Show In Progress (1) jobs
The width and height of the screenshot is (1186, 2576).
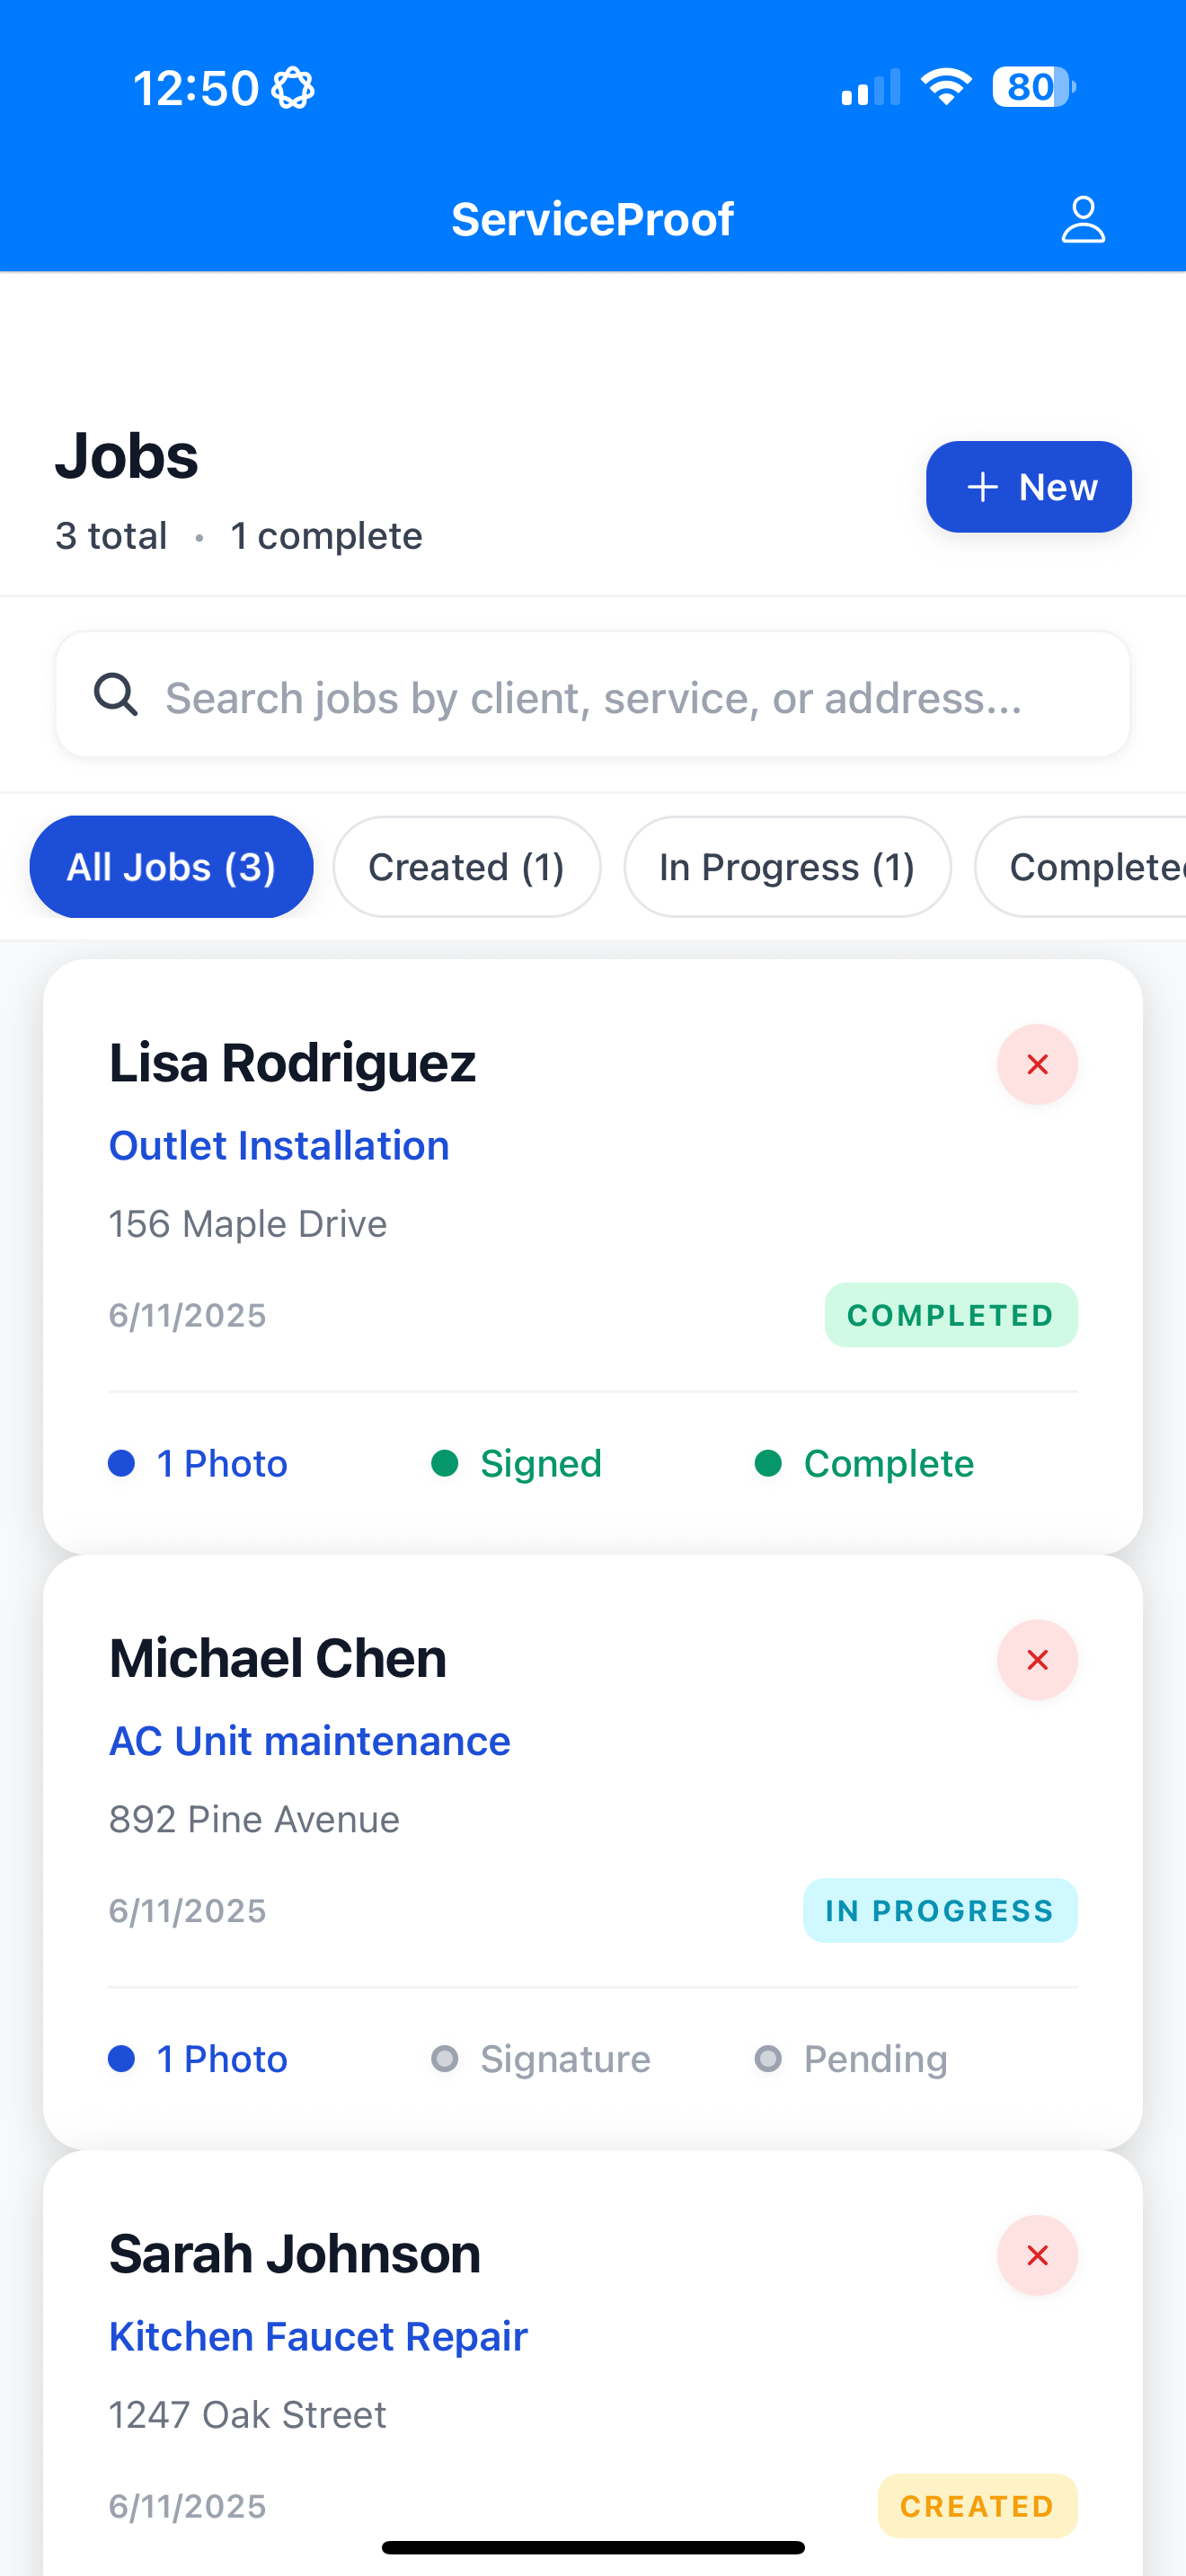click(x=787, y=867)
